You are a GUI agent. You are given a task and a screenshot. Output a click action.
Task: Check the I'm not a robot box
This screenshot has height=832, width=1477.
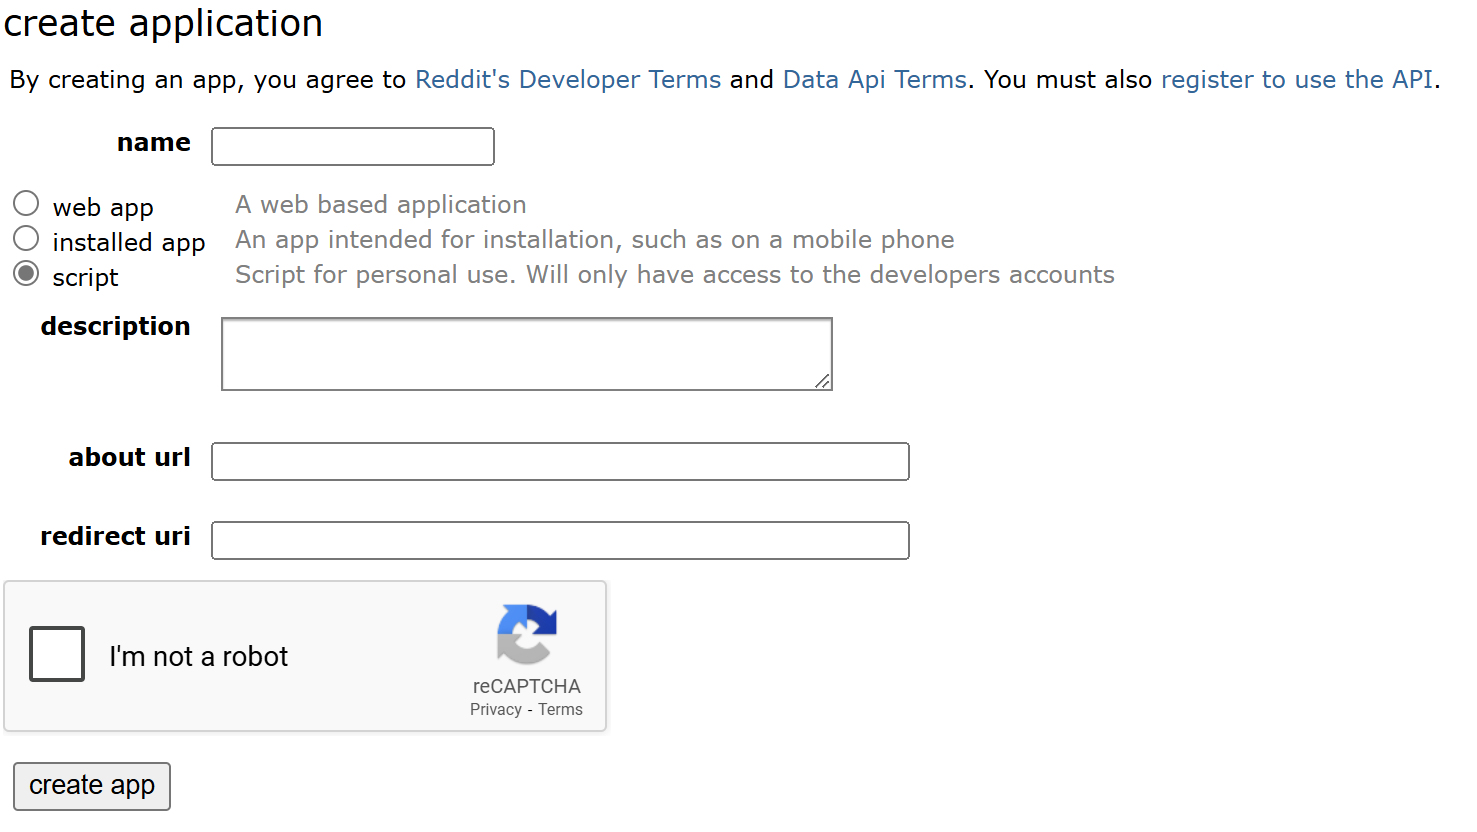(57, 654)
